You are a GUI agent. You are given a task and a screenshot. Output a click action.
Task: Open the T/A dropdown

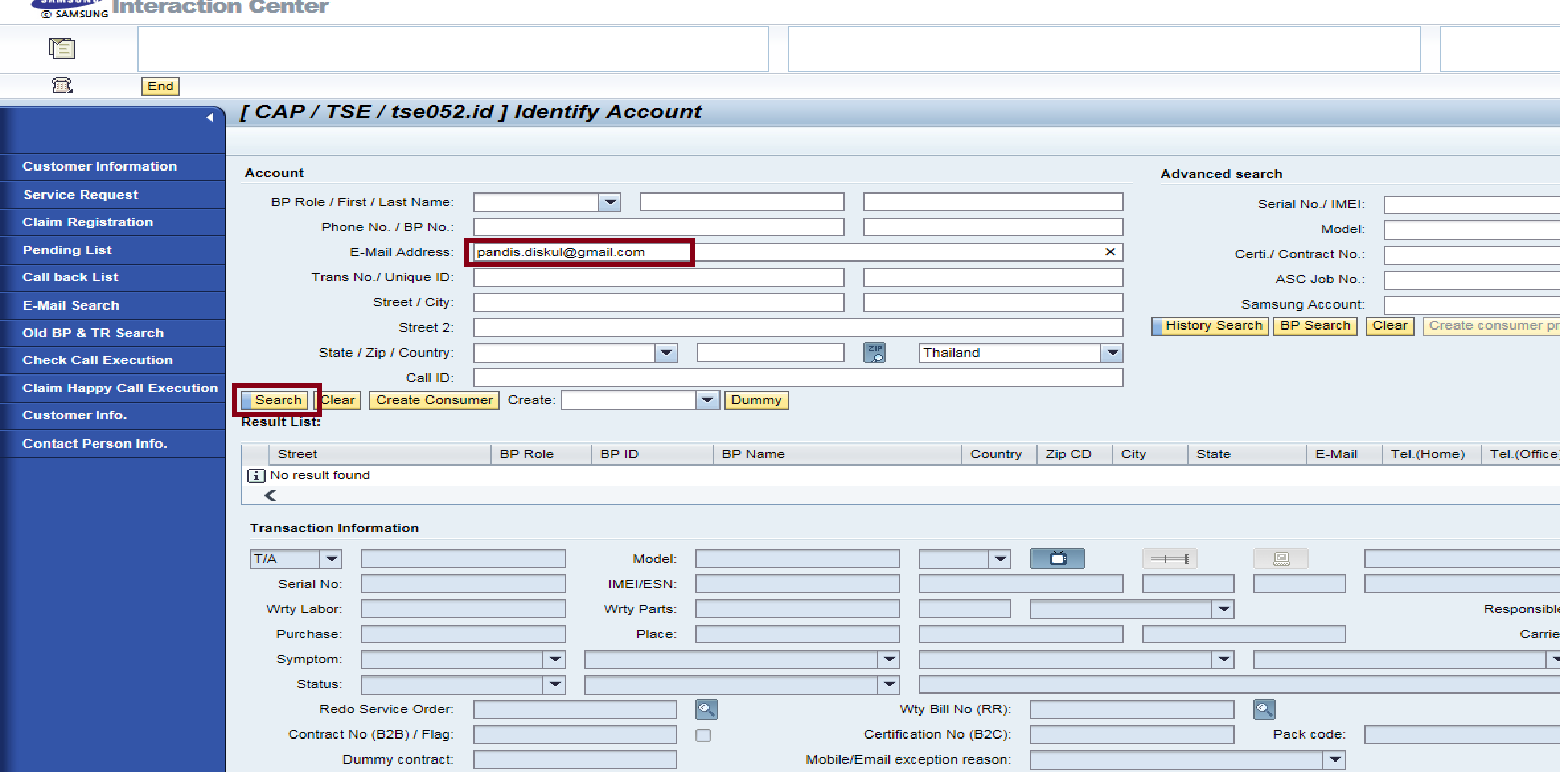331,559
